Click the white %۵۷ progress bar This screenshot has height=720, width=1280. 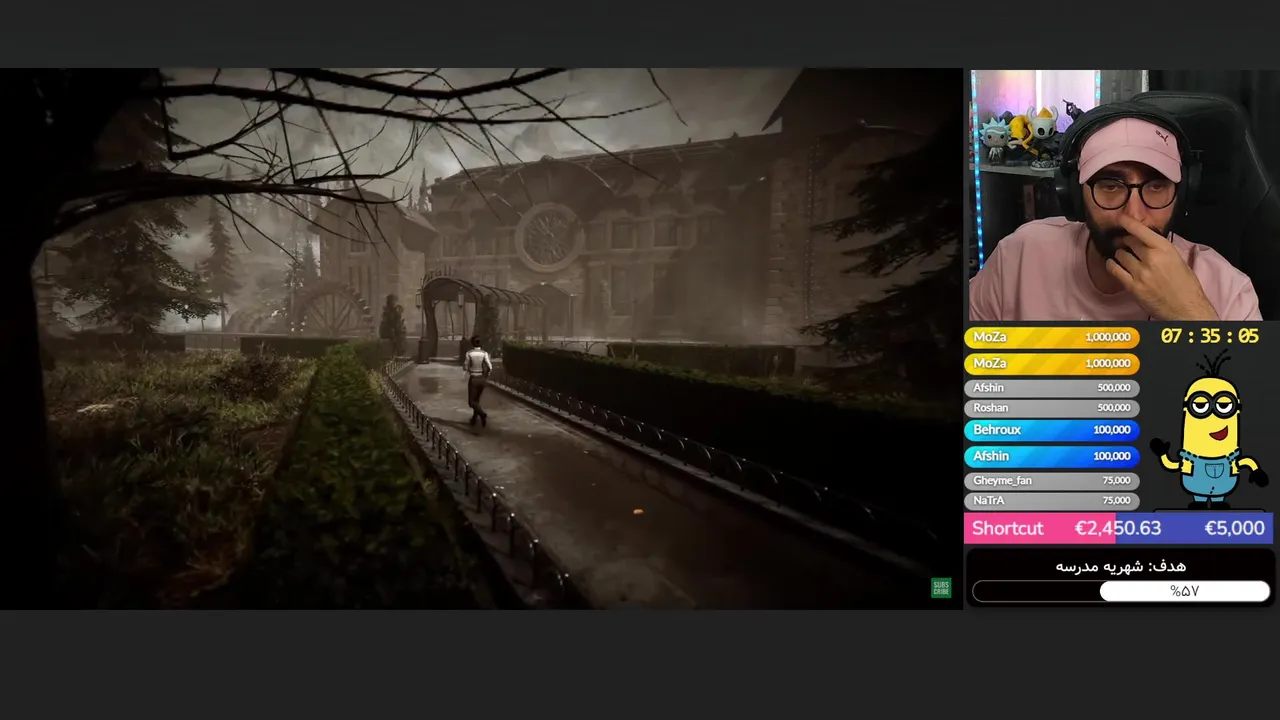click(x=1121, y=591)
